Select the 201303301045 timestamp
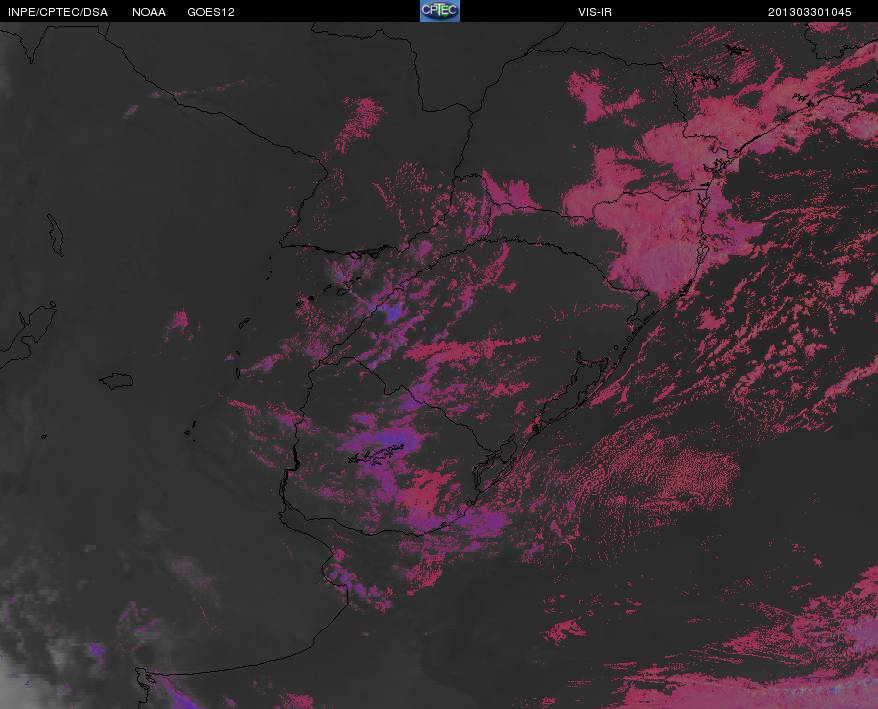This screenshot has height=709, width=878. point(809,12)
